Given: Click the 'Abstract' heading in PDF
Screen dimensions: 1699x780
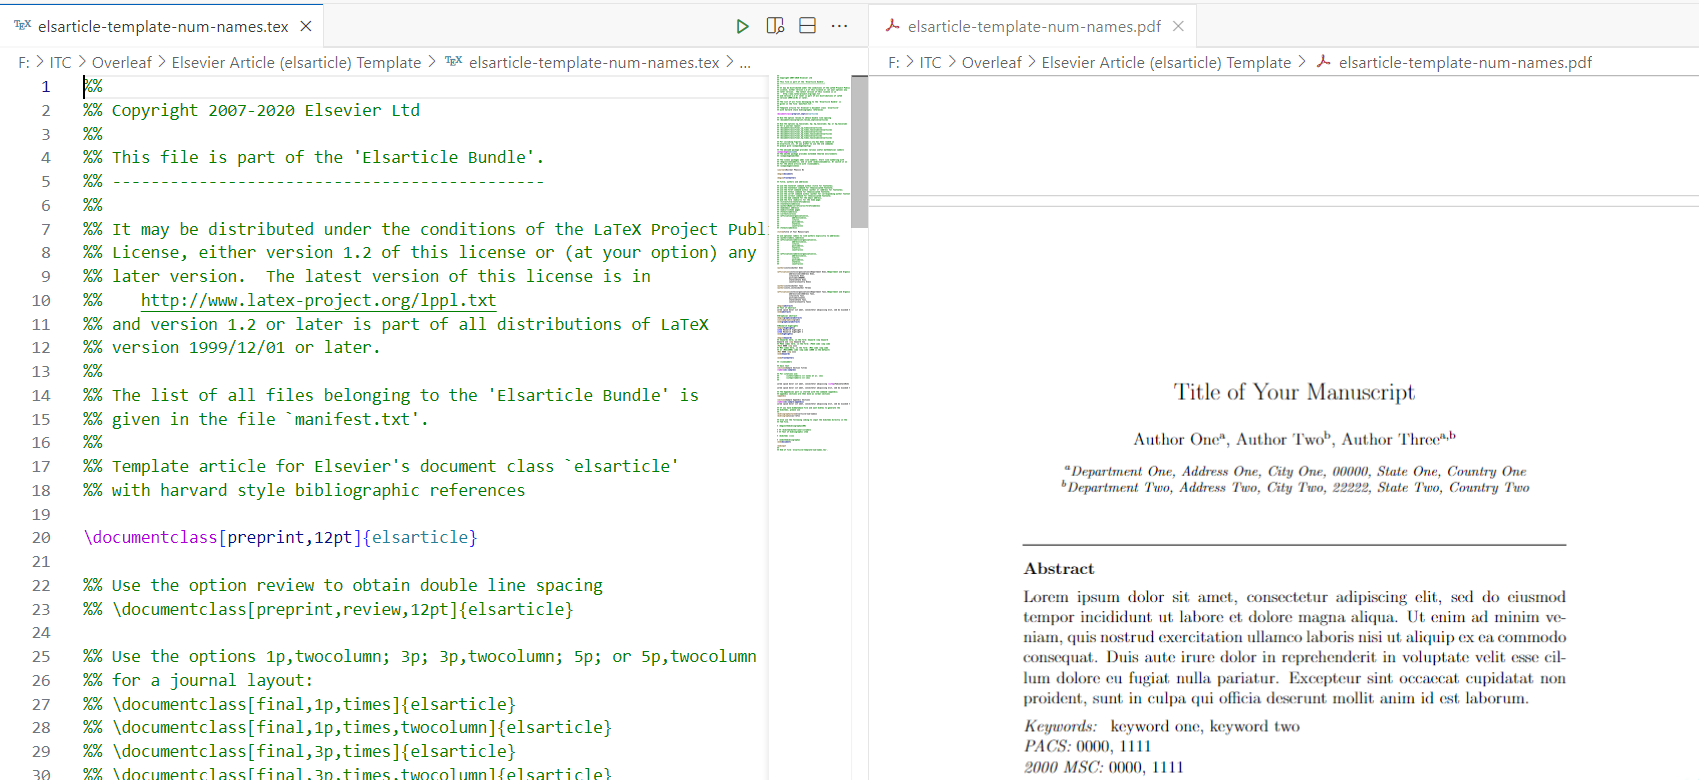Looking at the screenshot, I should coord(1059,568).
